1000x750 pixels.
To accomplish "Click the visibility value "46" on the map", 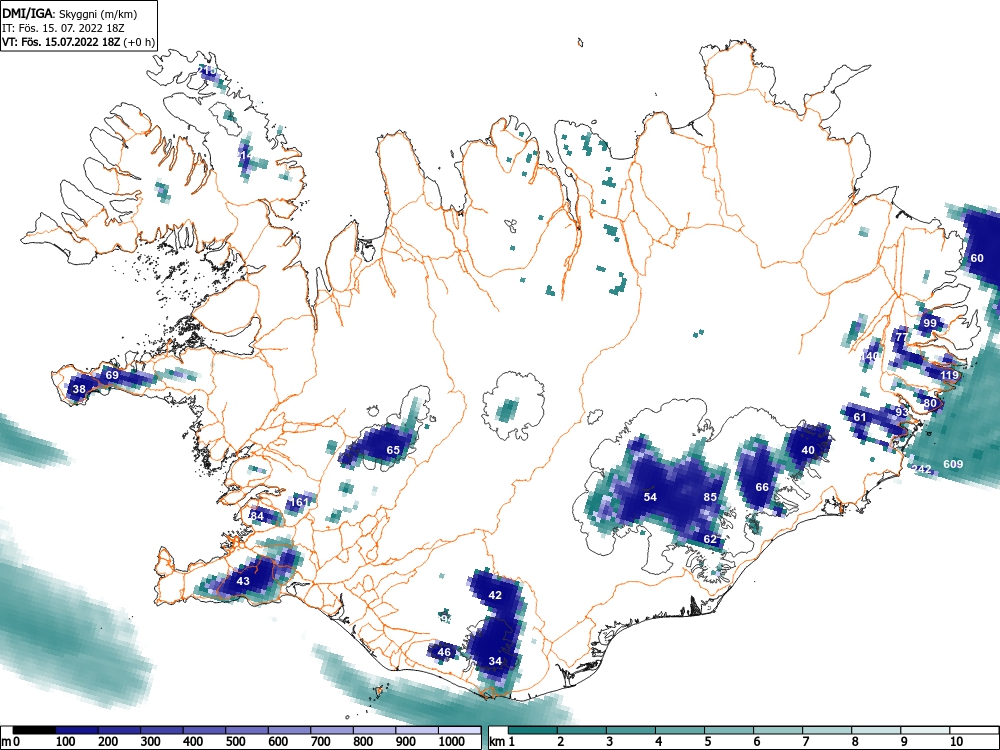I will tap(444, 652).
